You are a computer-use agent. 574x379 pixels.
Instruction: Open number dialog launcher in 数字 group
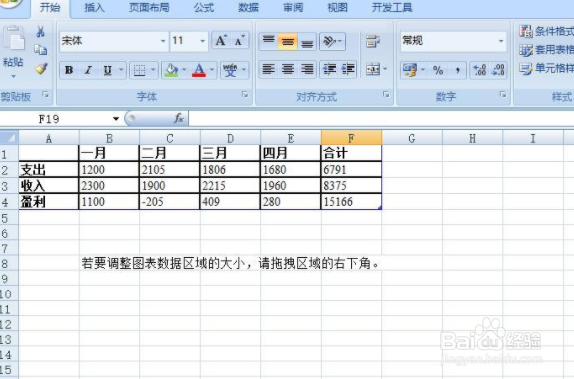click(503, 95)
